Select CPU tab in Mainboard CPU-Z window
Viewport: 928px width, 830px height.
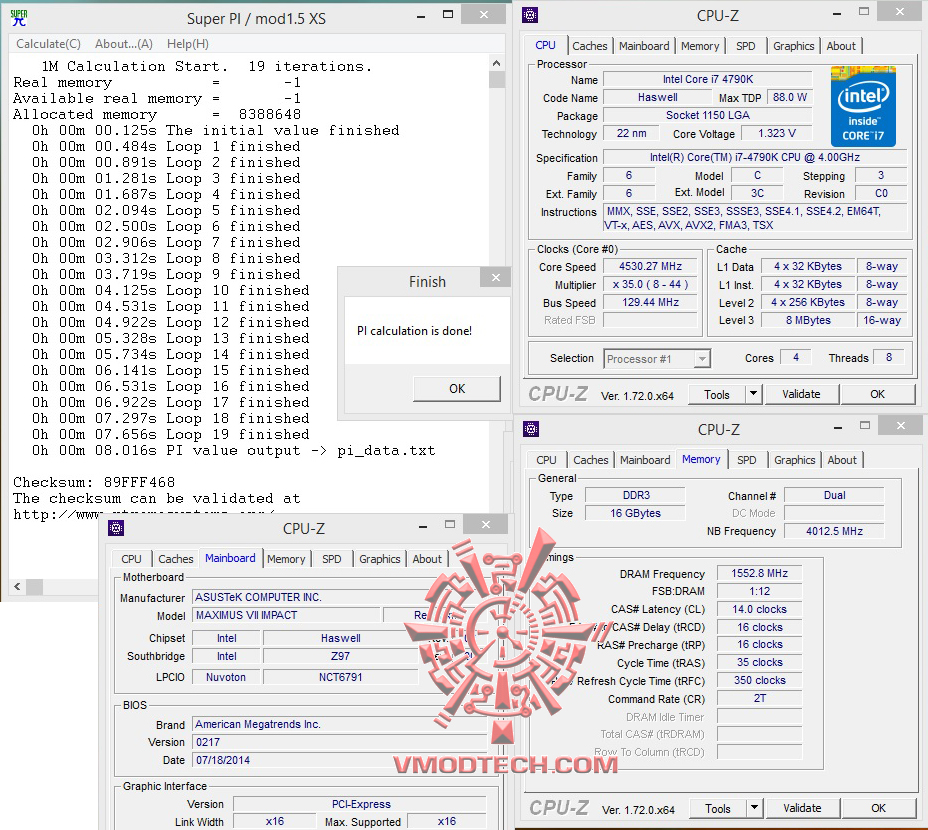coord(131,559)
